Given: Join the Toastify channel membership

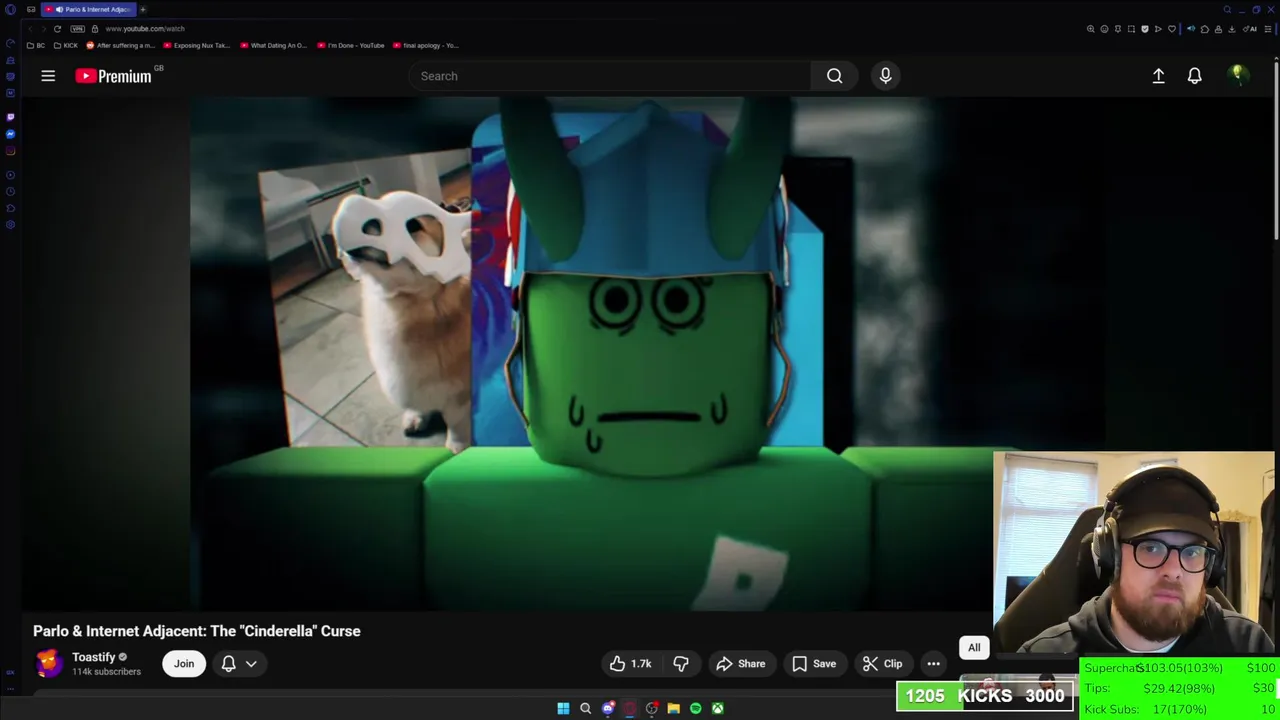Looking at the screenshot, I should click(184, 664).
